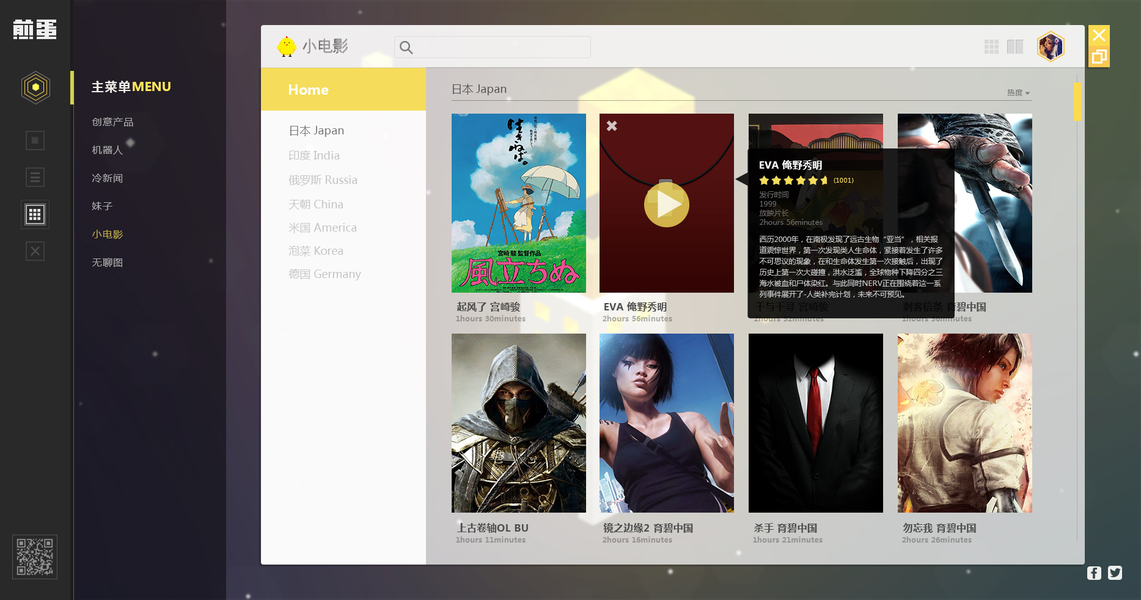Open the user avatar profile
1141x600 pixels.
point(1051,47)
